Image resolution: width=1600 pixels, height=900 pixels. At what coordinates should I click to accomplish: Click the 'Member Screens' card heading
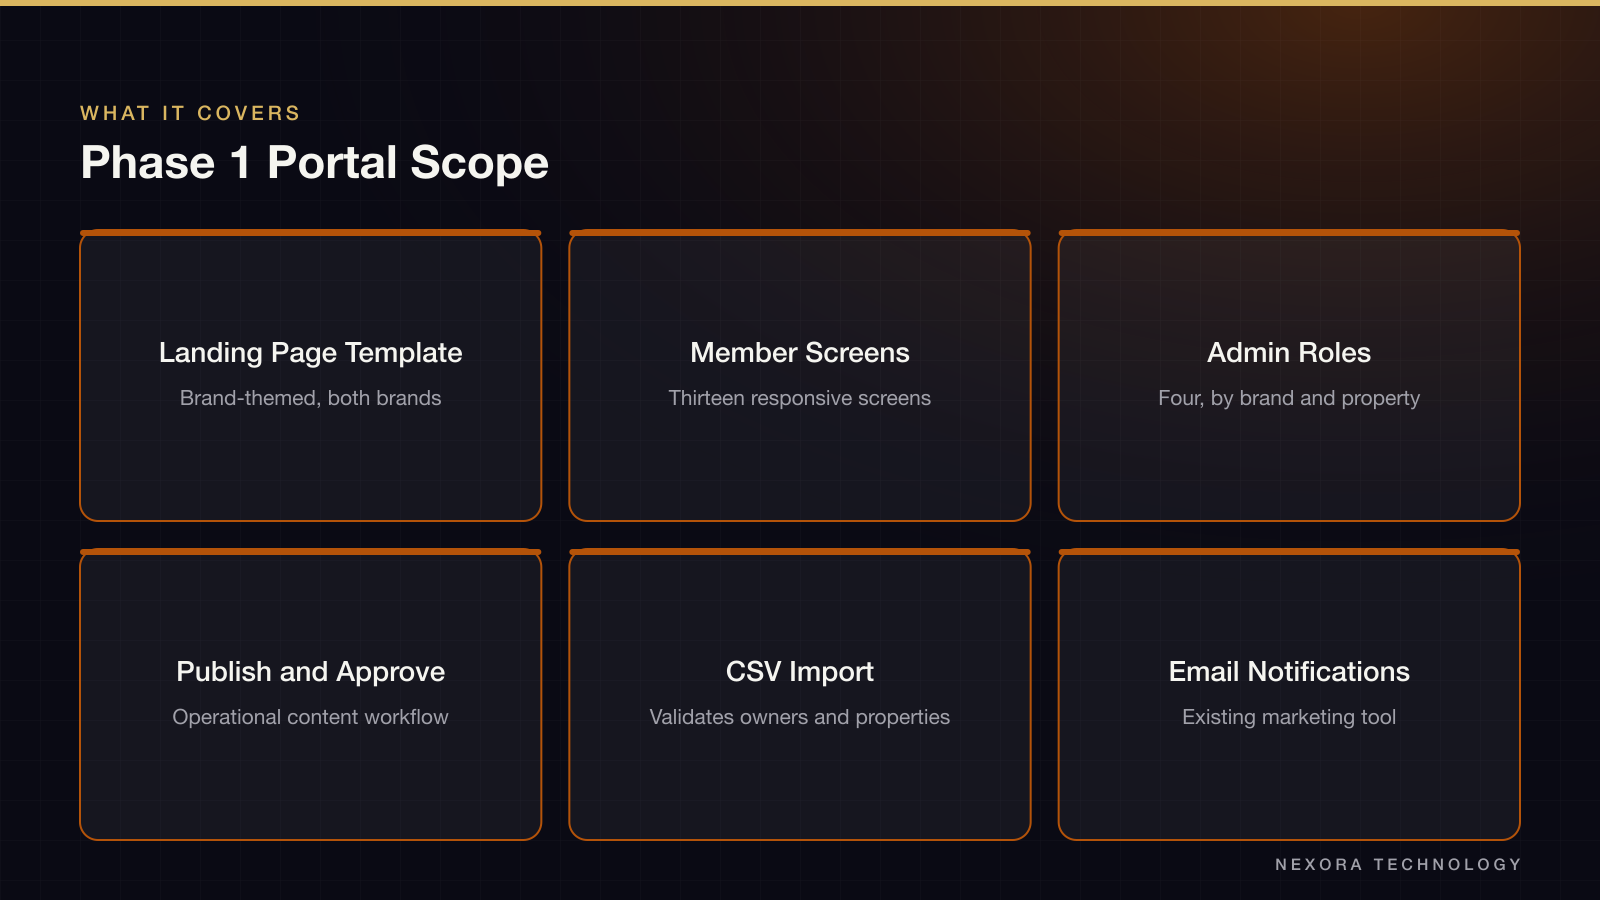click(800, 353)
